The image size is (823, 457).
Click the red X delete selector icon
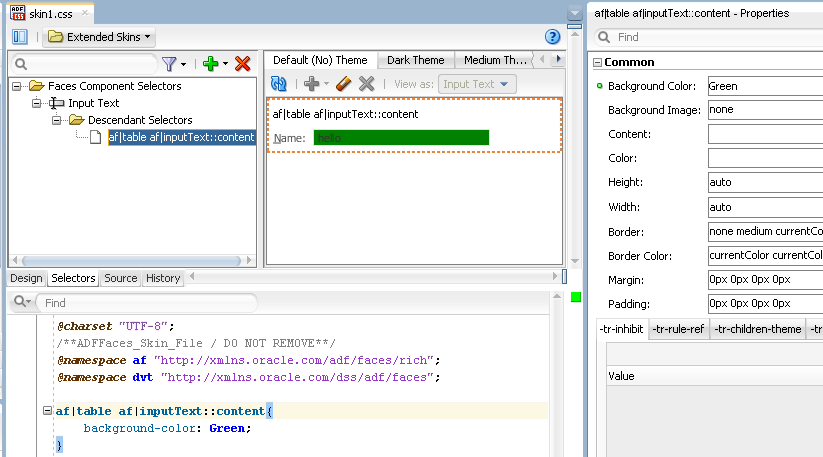(x=242, y=64)
